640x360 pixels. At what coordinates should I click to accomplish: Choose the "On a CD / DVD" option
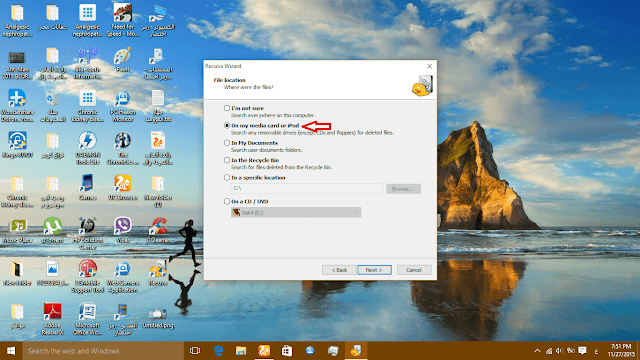227,201
